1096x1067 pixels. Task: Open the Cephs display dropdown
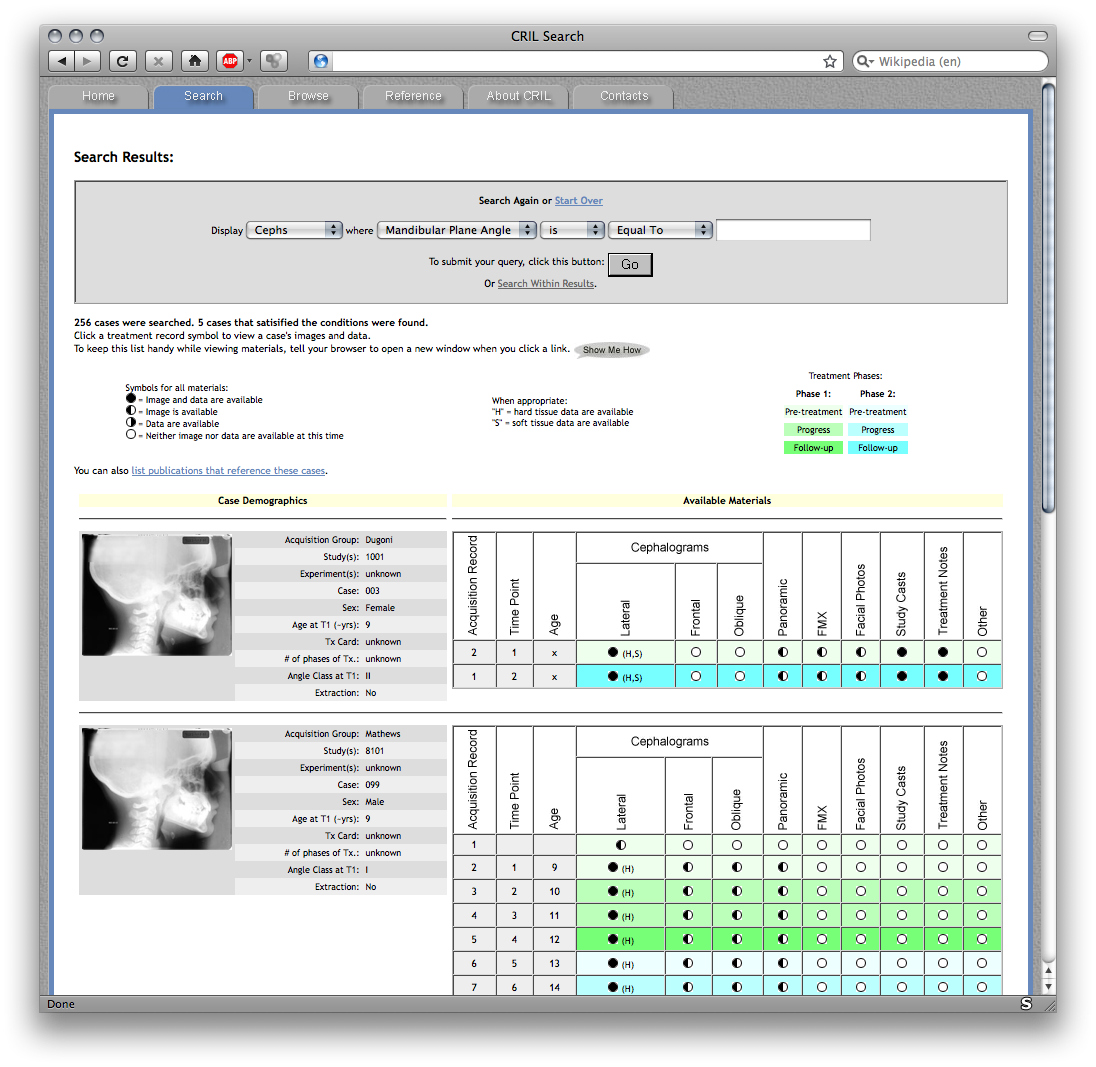click(x=294, y=230)
